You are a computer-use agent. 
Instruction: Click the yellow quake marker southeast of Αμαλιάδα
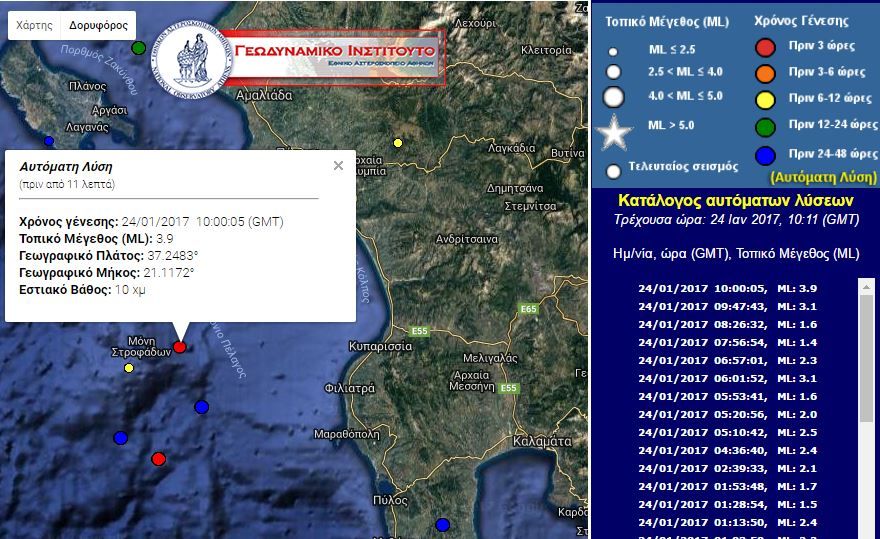(398, 143)
